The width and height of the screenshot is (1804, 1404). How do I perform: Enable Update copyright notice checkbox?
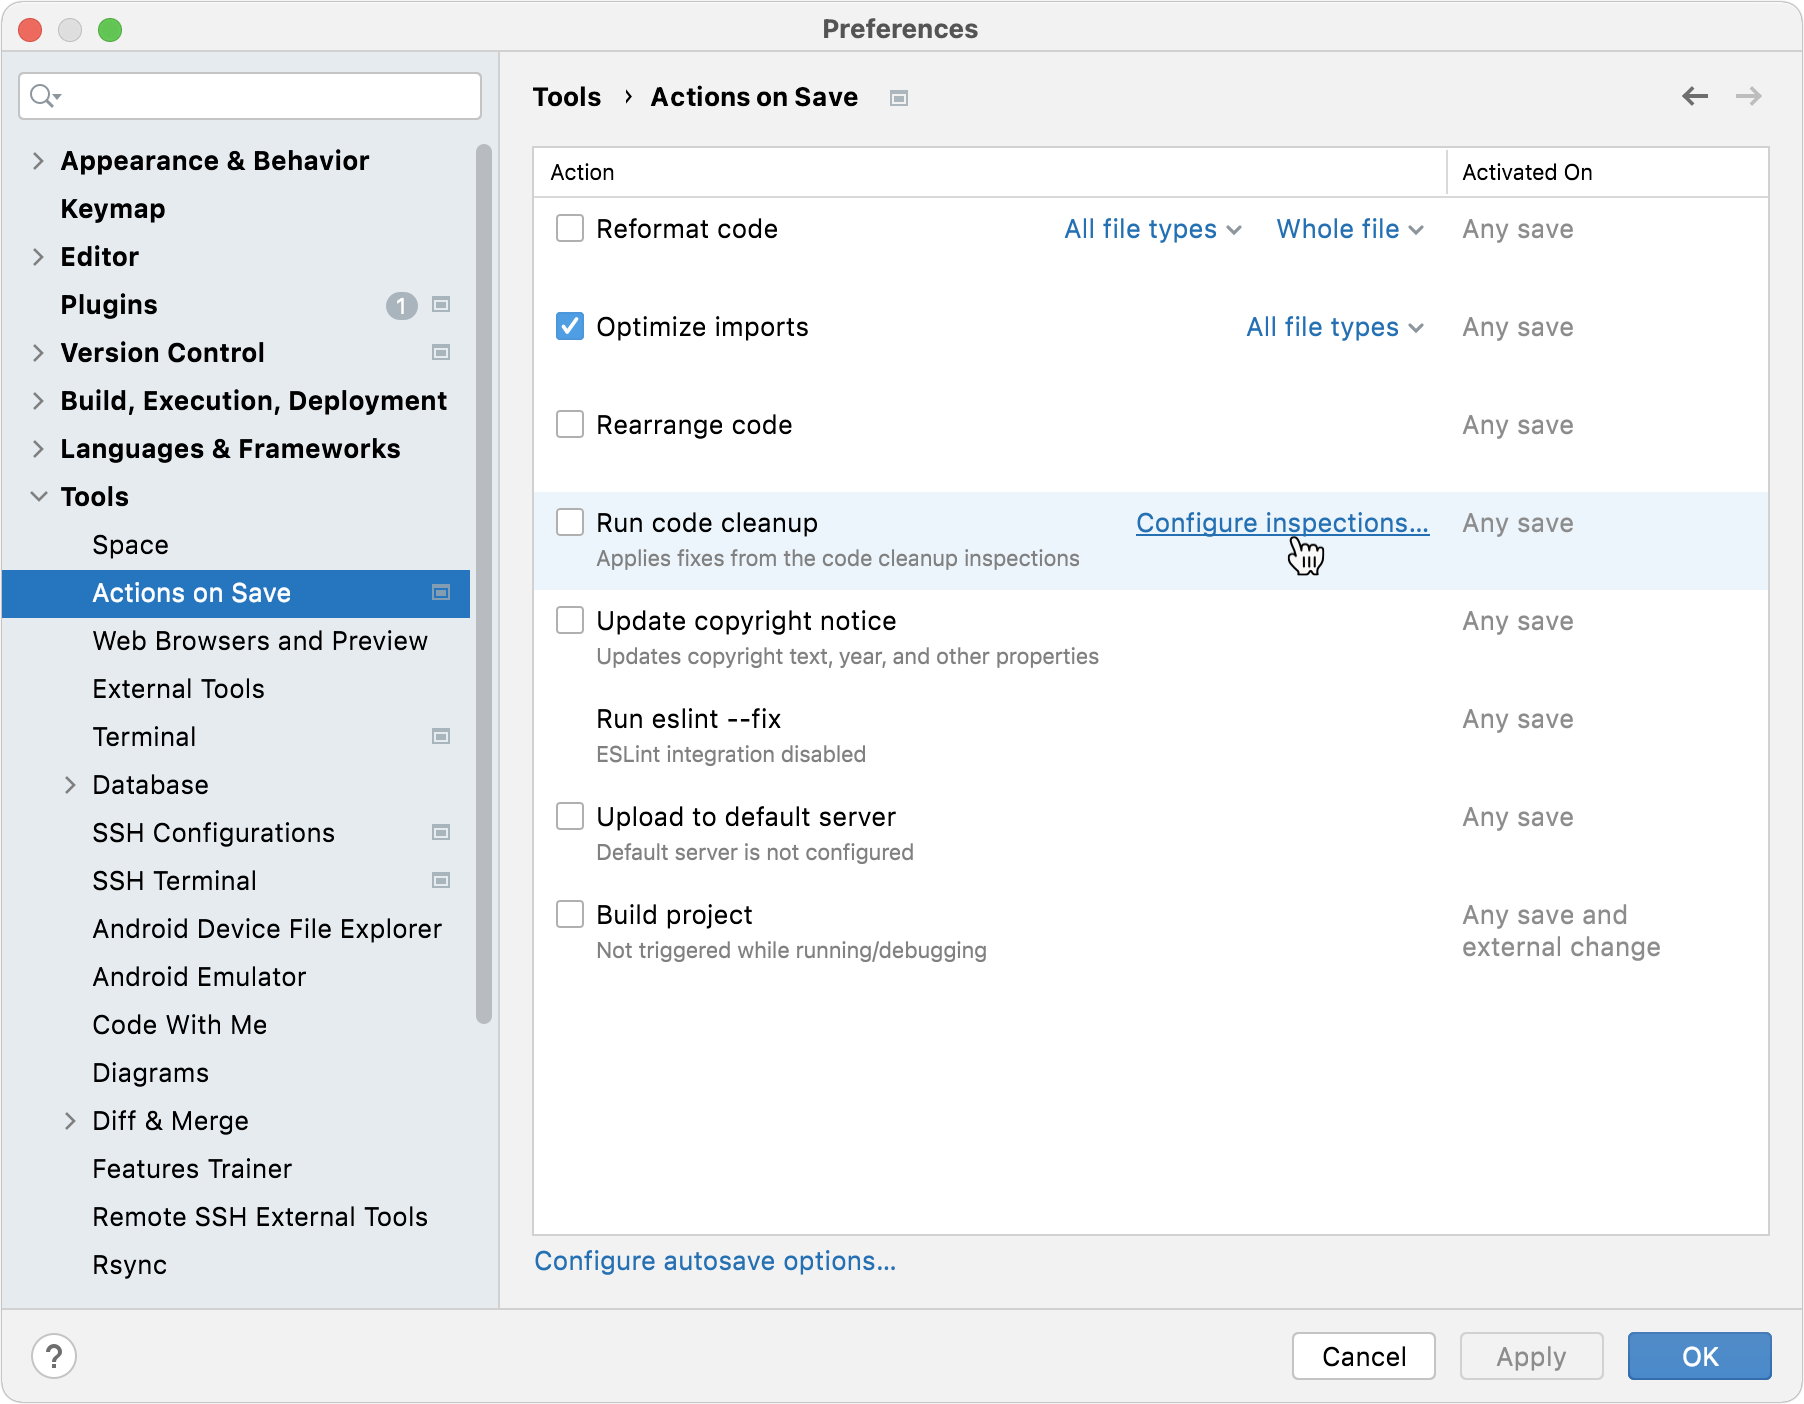[x=570, y=620]
